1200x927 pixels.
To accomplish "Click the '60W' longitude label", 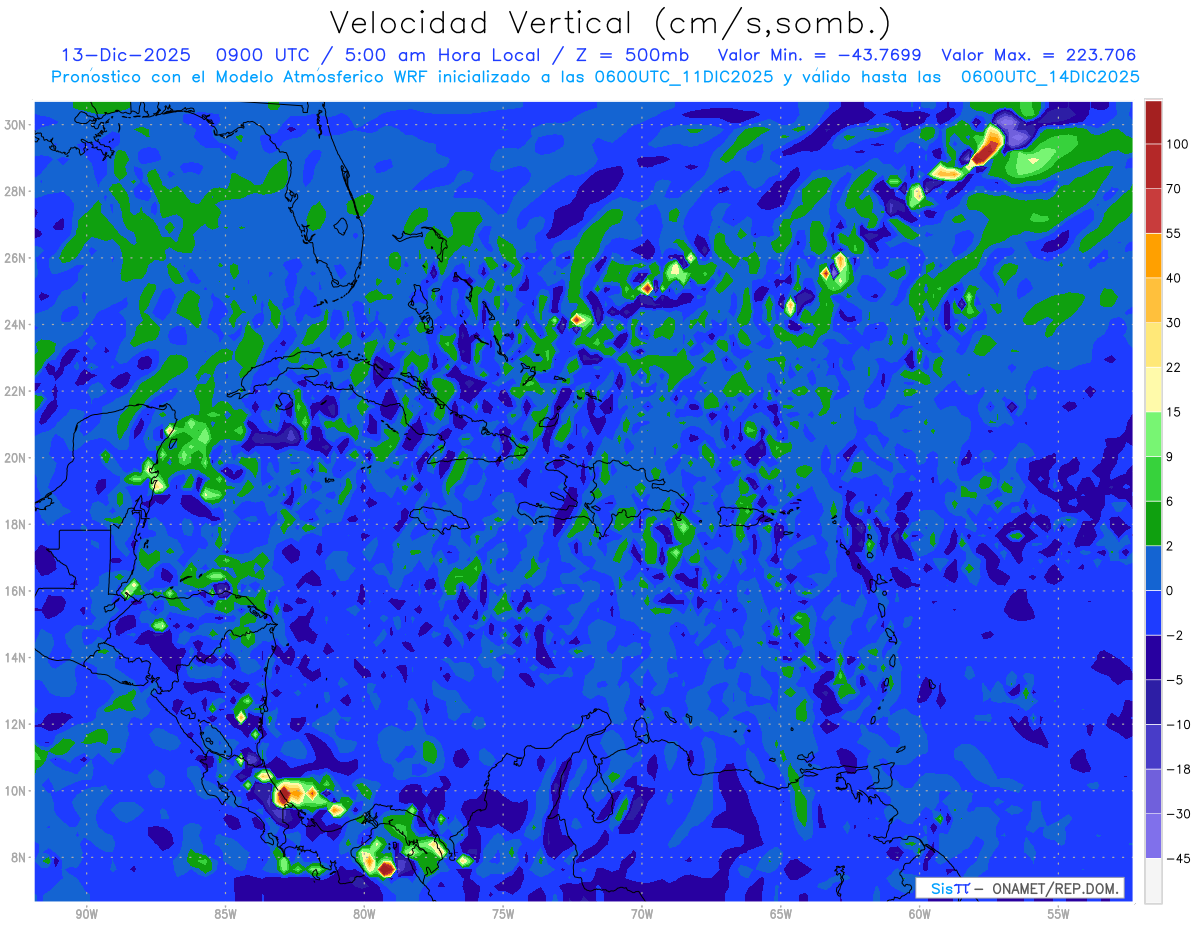I will coord(920,914).
